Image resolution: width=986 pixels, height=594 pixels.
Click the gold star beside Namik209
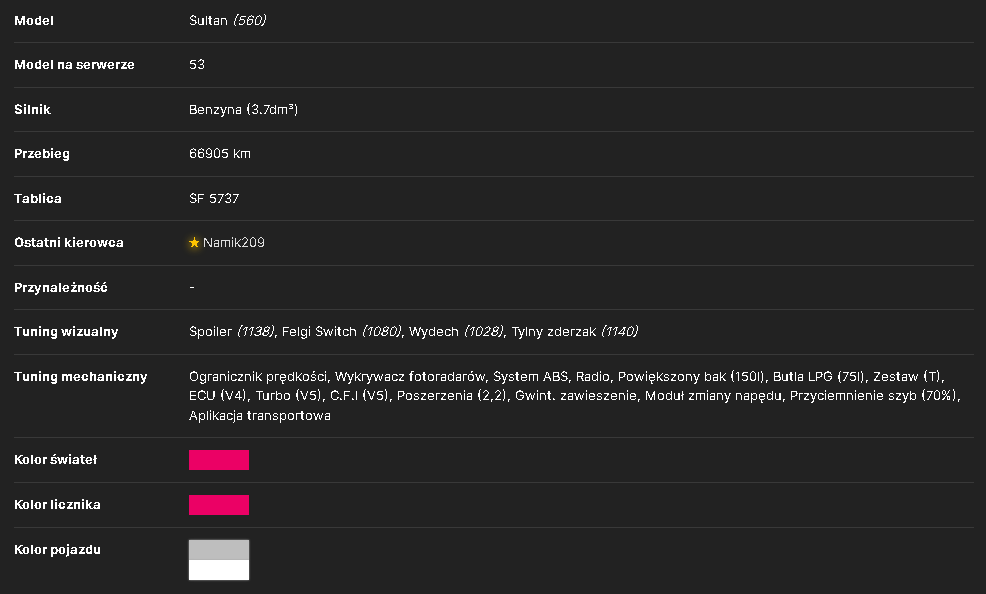[194, 243]
